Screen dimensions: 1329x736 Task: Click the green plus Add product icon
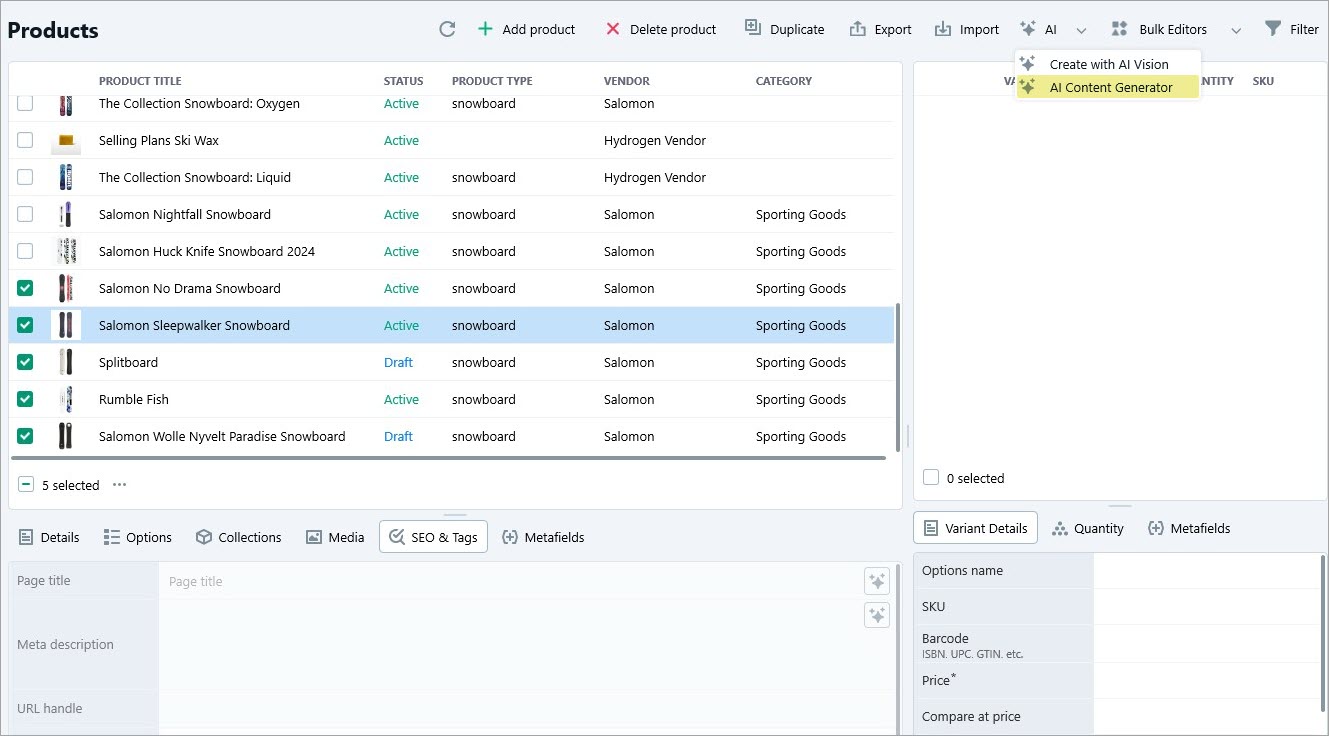pyautogui.click(x=485, y=29)
